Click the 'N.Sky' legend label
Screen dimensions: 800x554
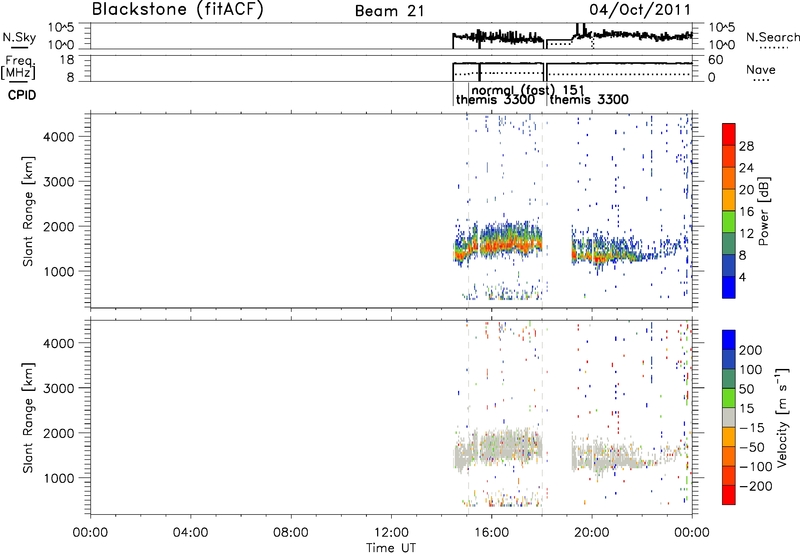[x=19, y=37]
